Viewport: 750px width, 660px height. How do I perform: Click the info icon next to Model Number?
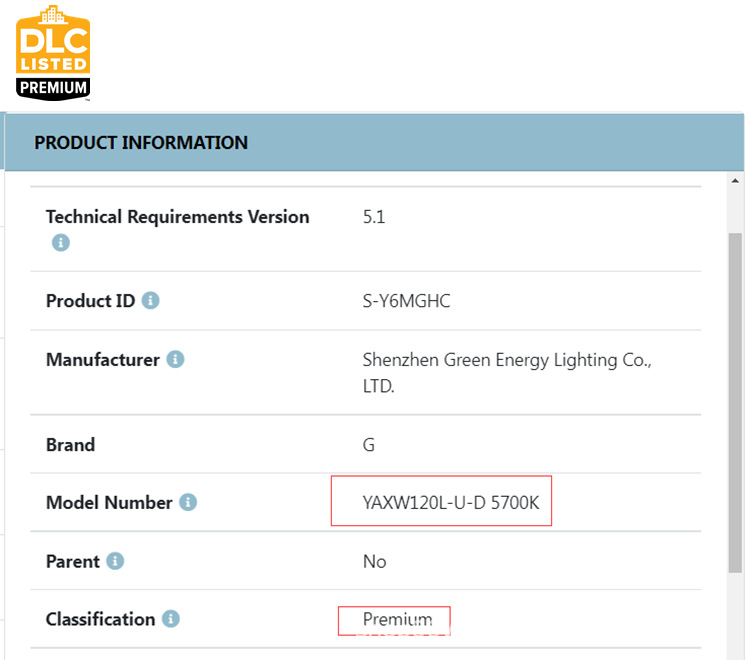pyautogui.click(x=188, y=502)
